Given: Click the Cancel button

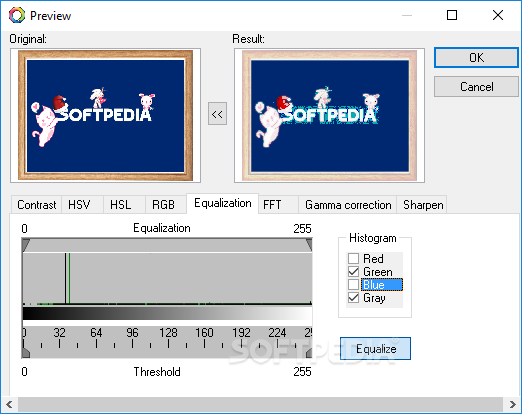Looking at the screenshot, I should coord(476,87).
